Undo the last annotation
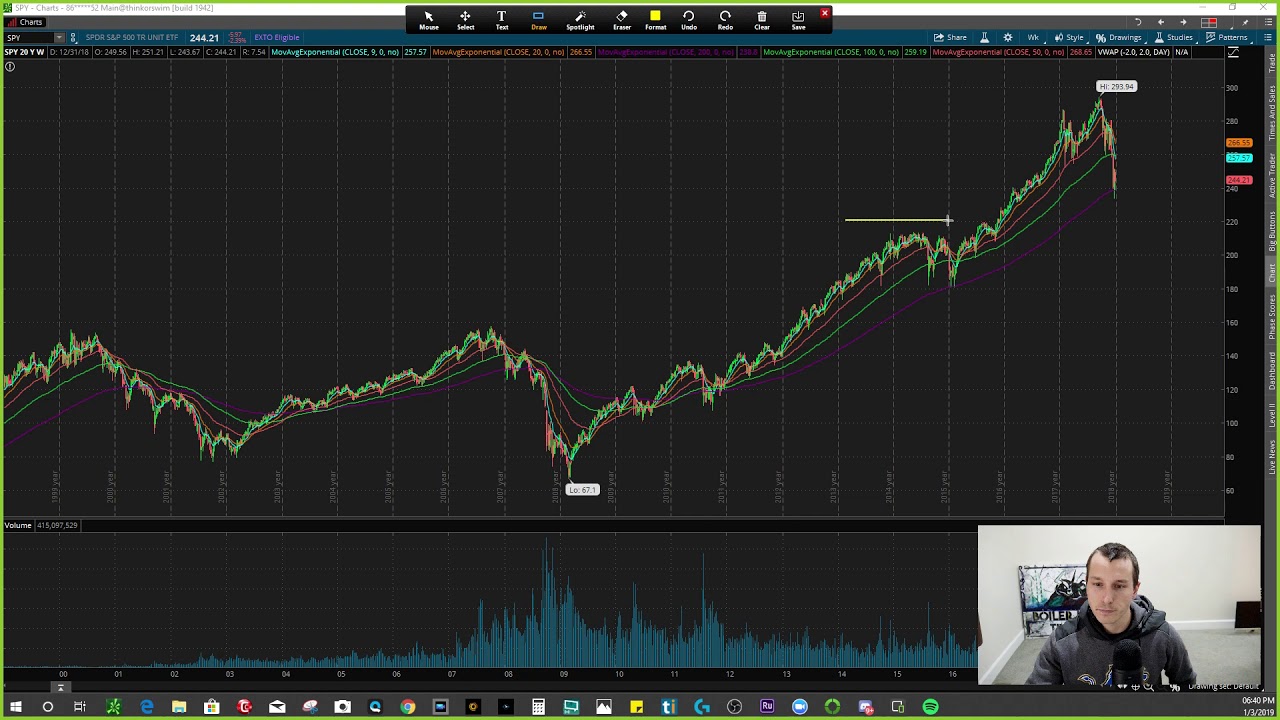The height and width of the screenshot is (720, 1280). [x=689, y=19]
